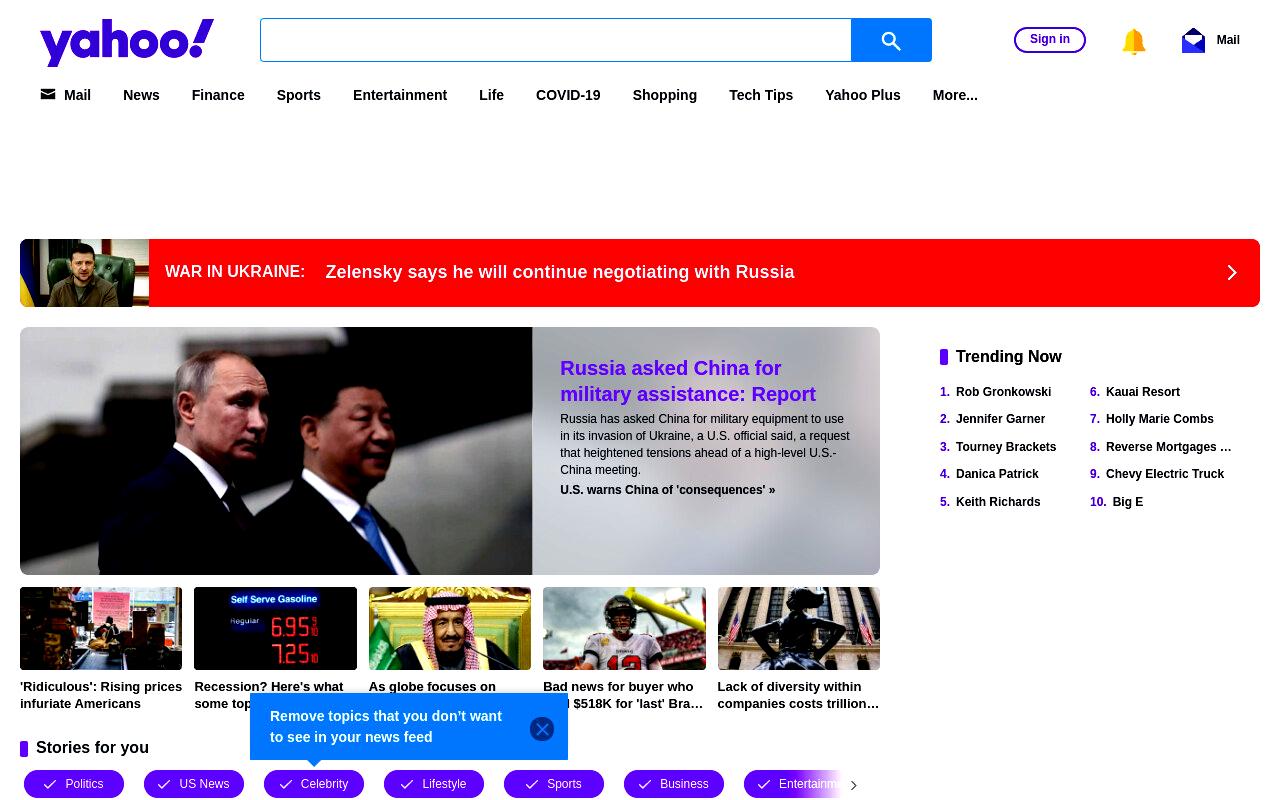Image resolution: width=1280 pixels, height=800 pixels.
Task: Toggle the Sports topic filter
Action: coord(554,784)
